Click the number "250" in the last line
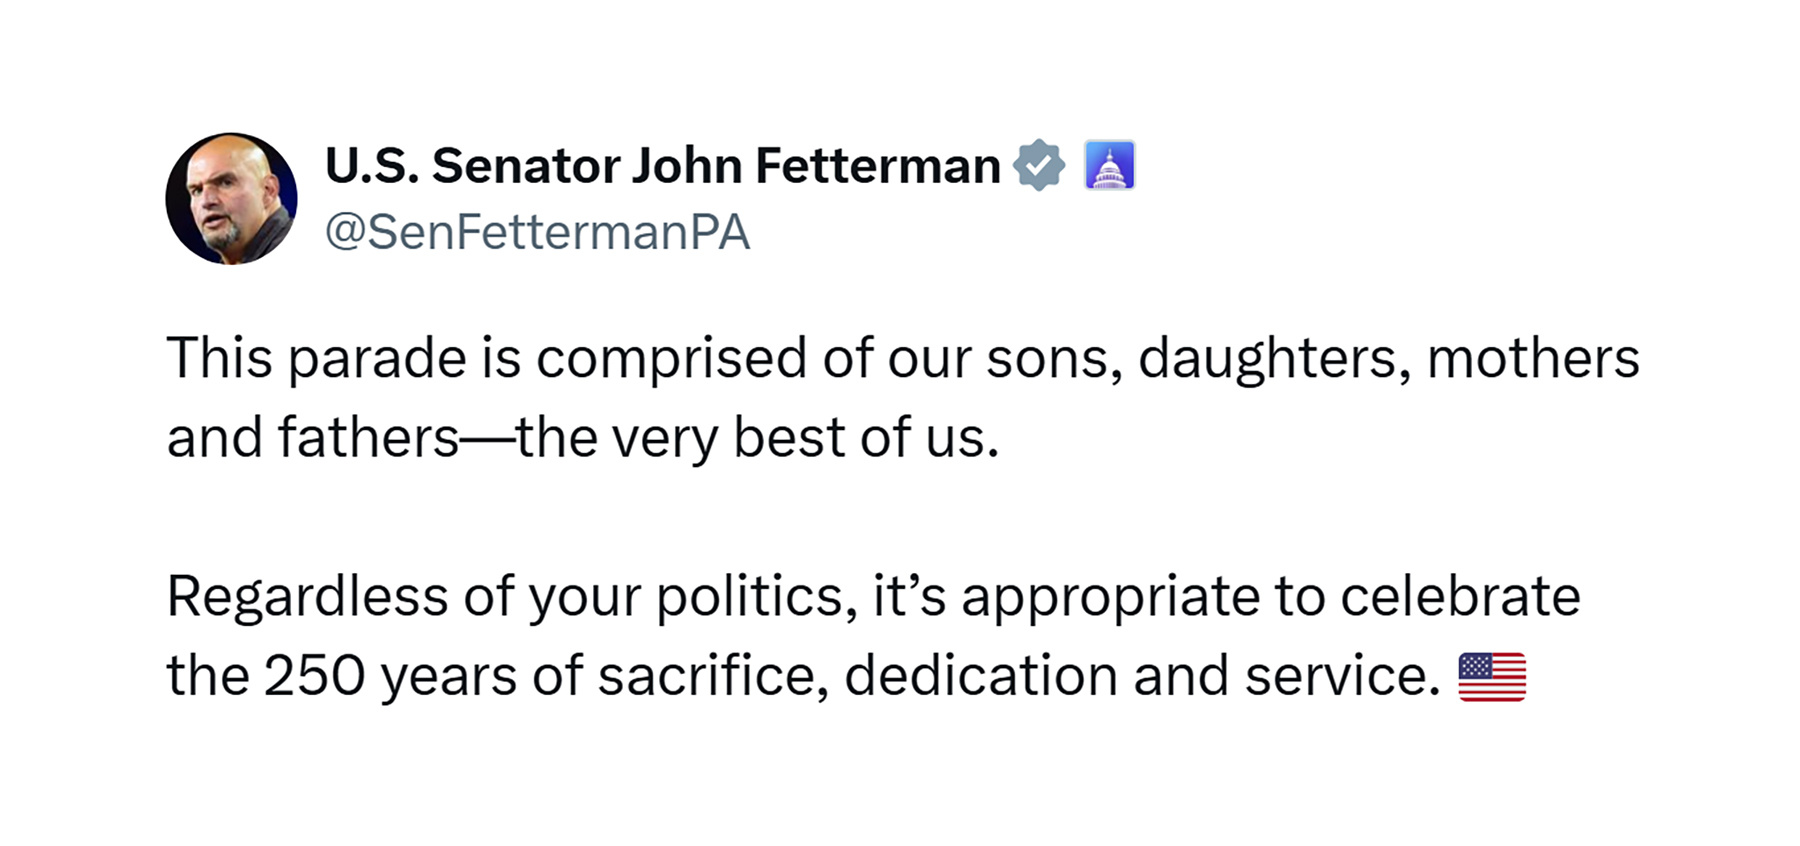The height and width of the screenshot is (846, 1800). 314,676
